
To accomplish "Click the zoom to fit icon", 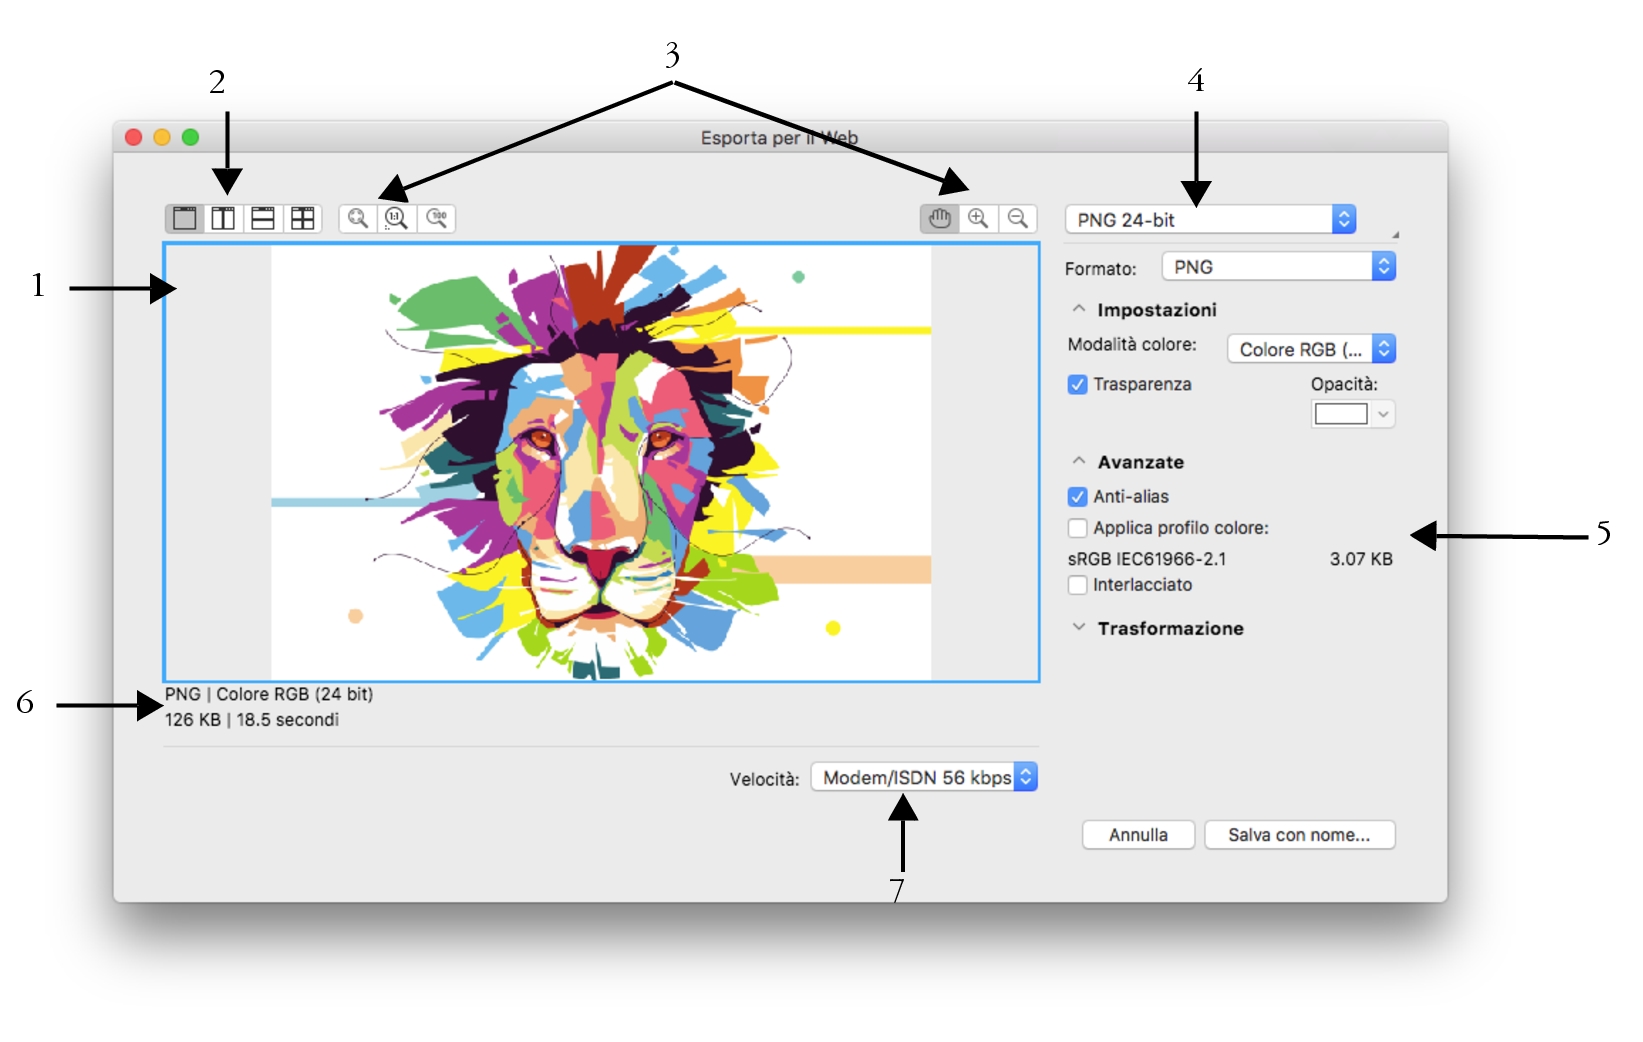I will (x=358, y=218).
